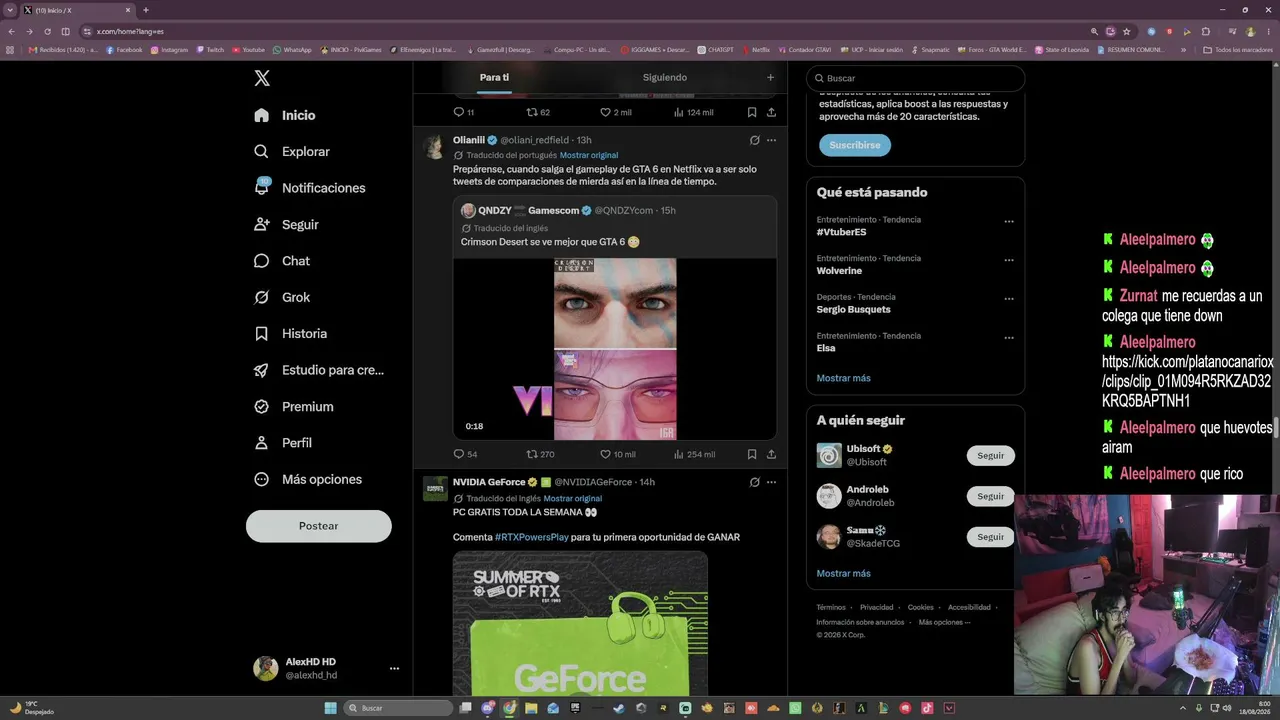
Task: Follow SkadeTCG with the Seguir button
Action: click(991, 537)
